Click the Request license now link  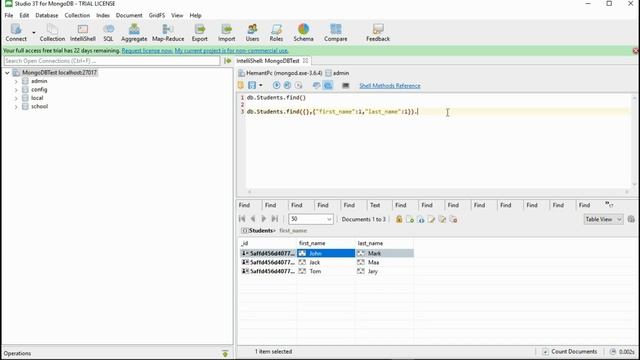pos(147,51)
